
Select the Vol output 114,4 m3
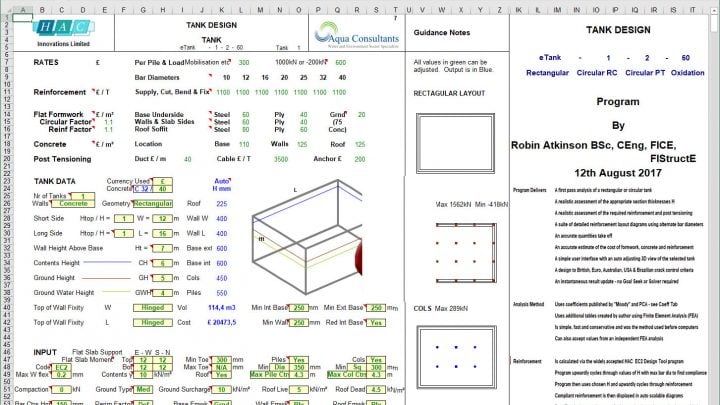[x=221, y=308]
